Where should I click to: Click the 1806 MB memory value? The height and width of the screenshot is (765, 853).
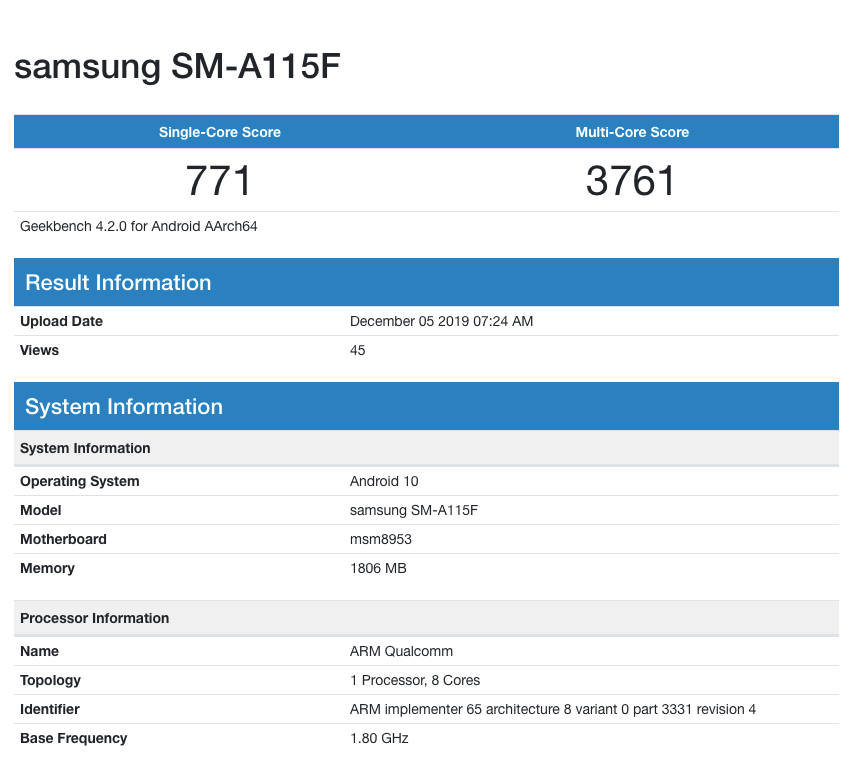click(x=378, y=568)
